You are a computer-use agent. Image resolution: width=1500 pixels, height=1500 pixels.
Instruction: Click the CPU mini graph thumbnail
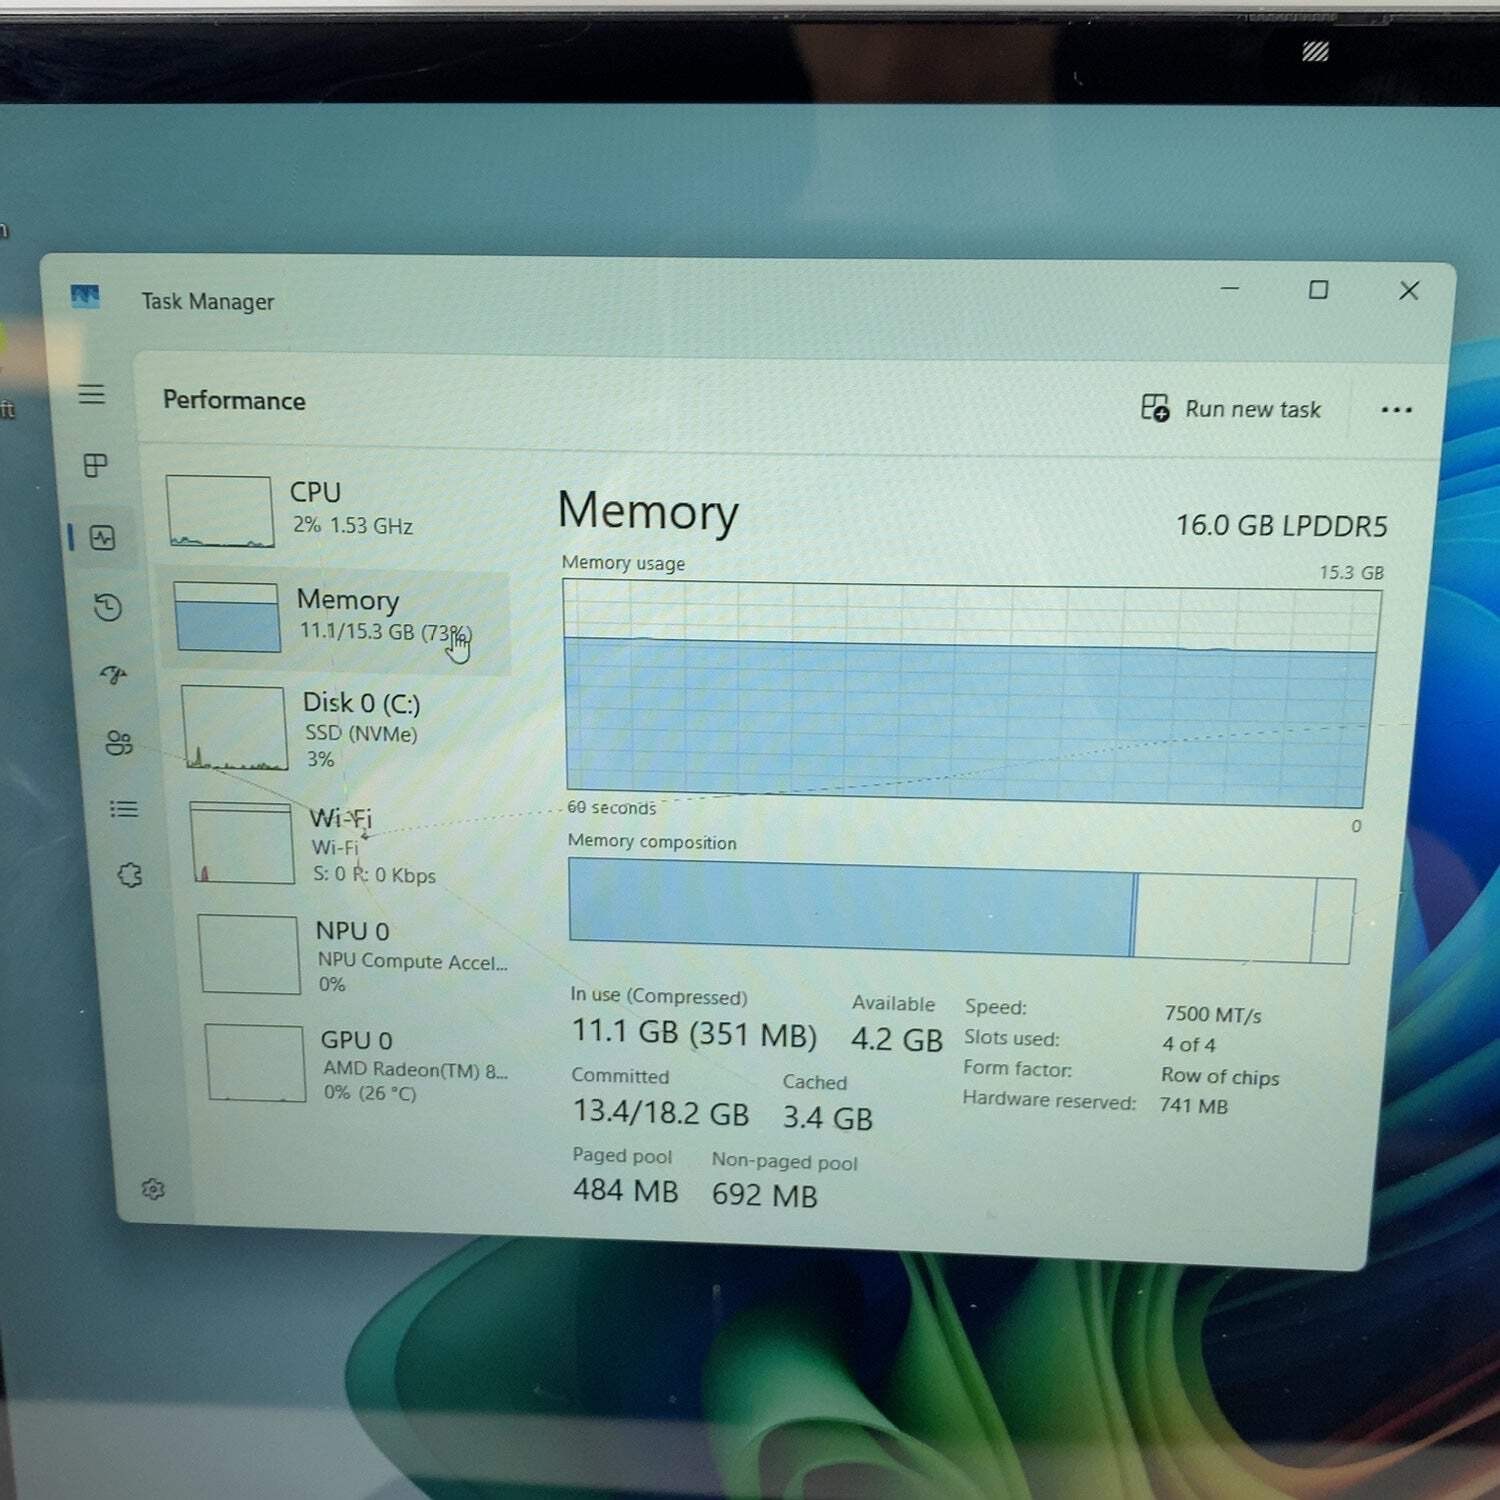pyautogui.click(x=220, y=511)
